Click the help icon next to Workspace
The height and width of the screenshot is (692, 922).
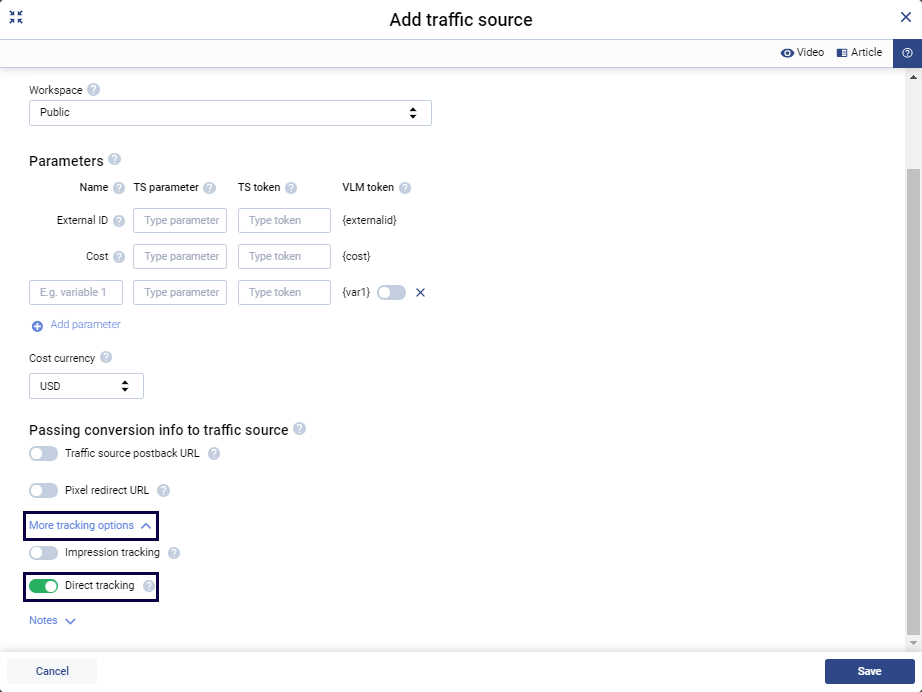click(93, 90)
